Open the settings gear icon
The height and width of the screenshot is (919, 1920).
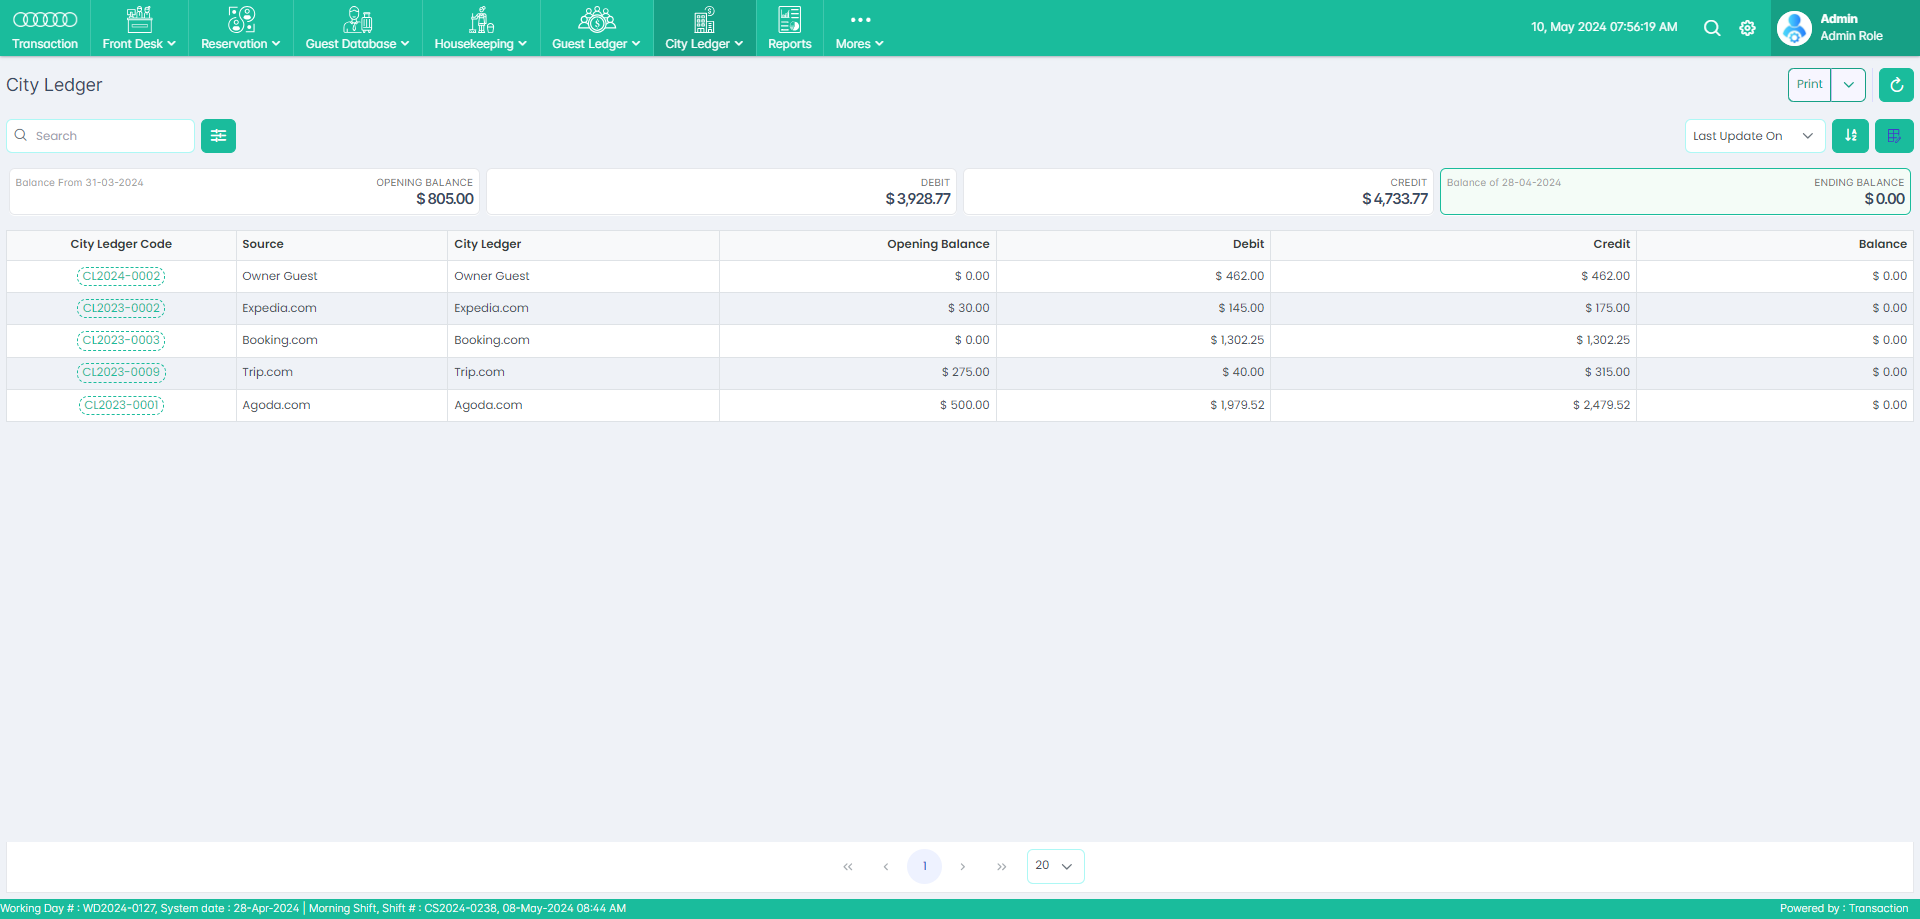[x=1747, y=28]
